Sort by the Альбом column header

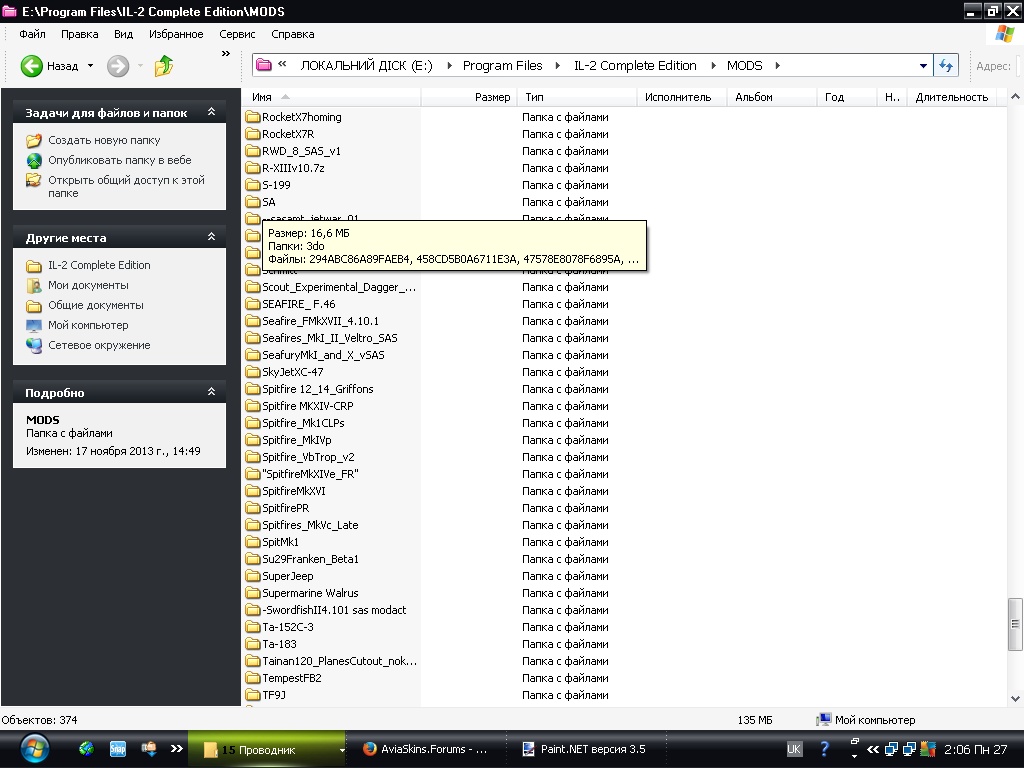pyautogui.click(x=772, y=97)
